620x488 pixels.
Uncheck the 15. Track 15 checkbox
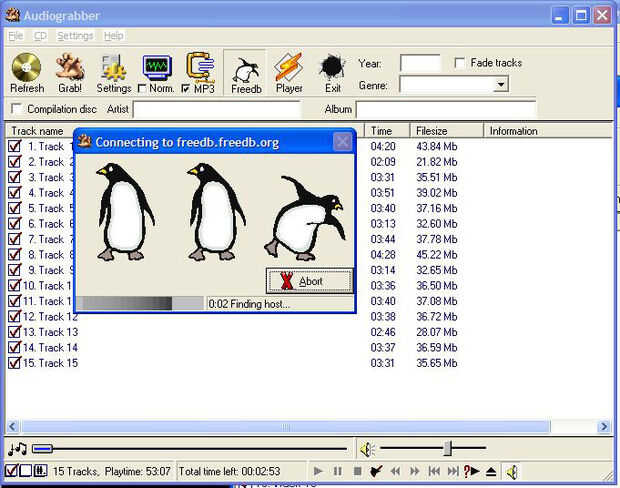[14, 363]
